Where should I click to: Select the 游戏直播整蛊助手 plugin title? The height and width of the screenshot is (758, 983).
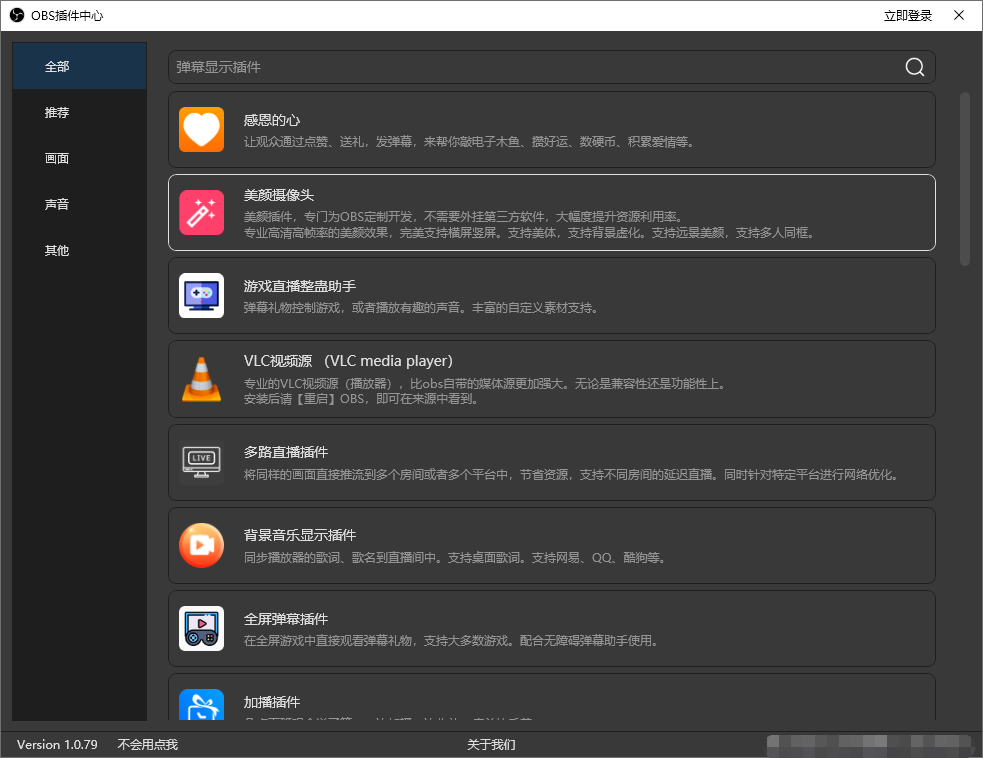point(300,286)
